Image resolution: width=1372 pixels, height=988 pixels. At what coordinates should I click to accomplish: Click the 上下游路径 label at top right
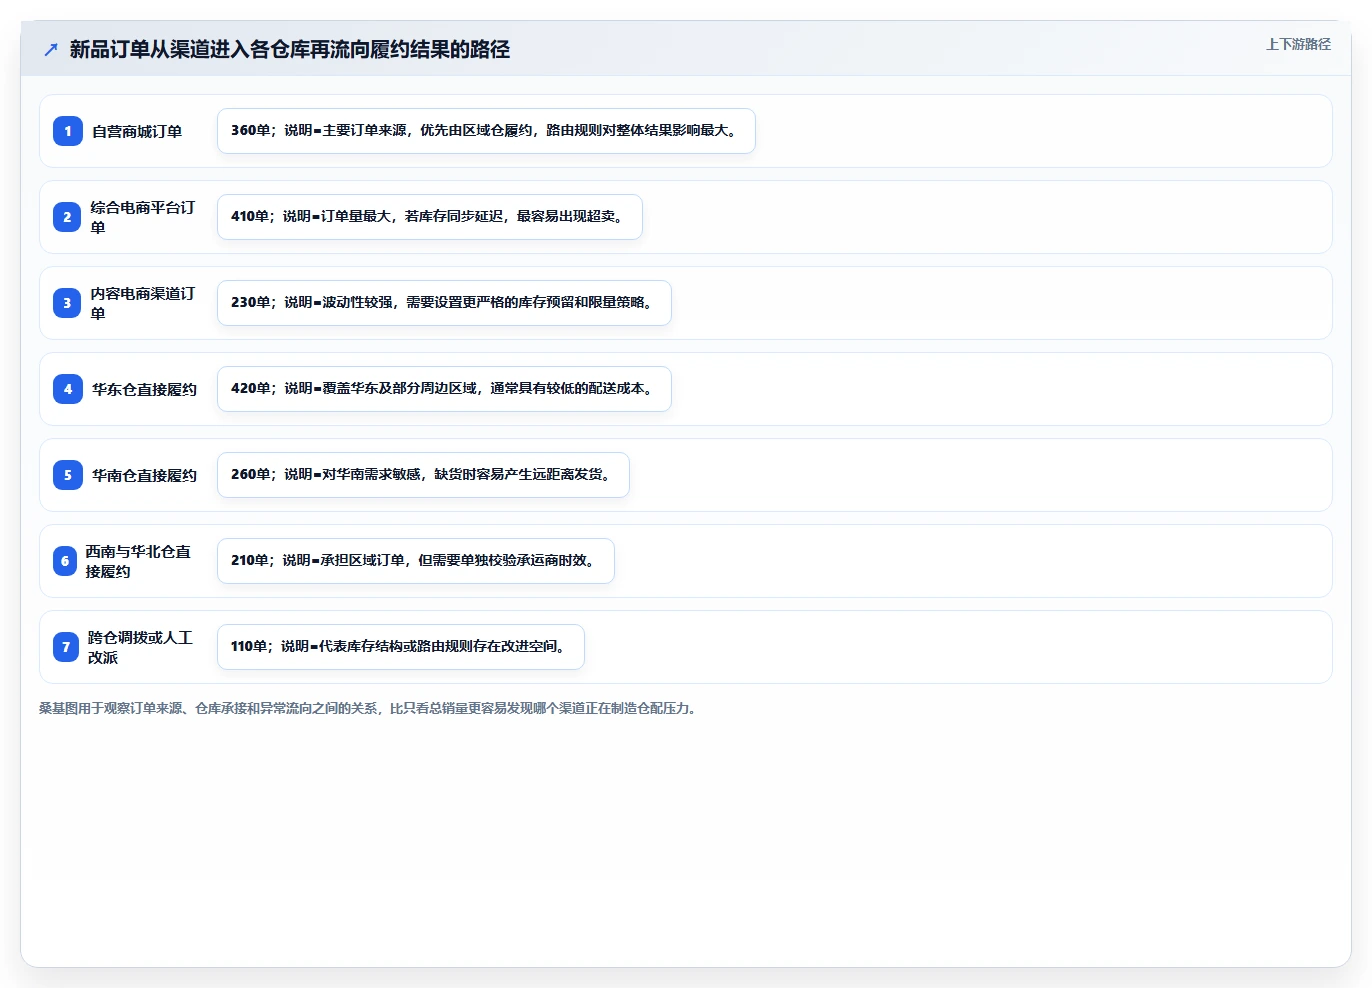[1298, 44]
